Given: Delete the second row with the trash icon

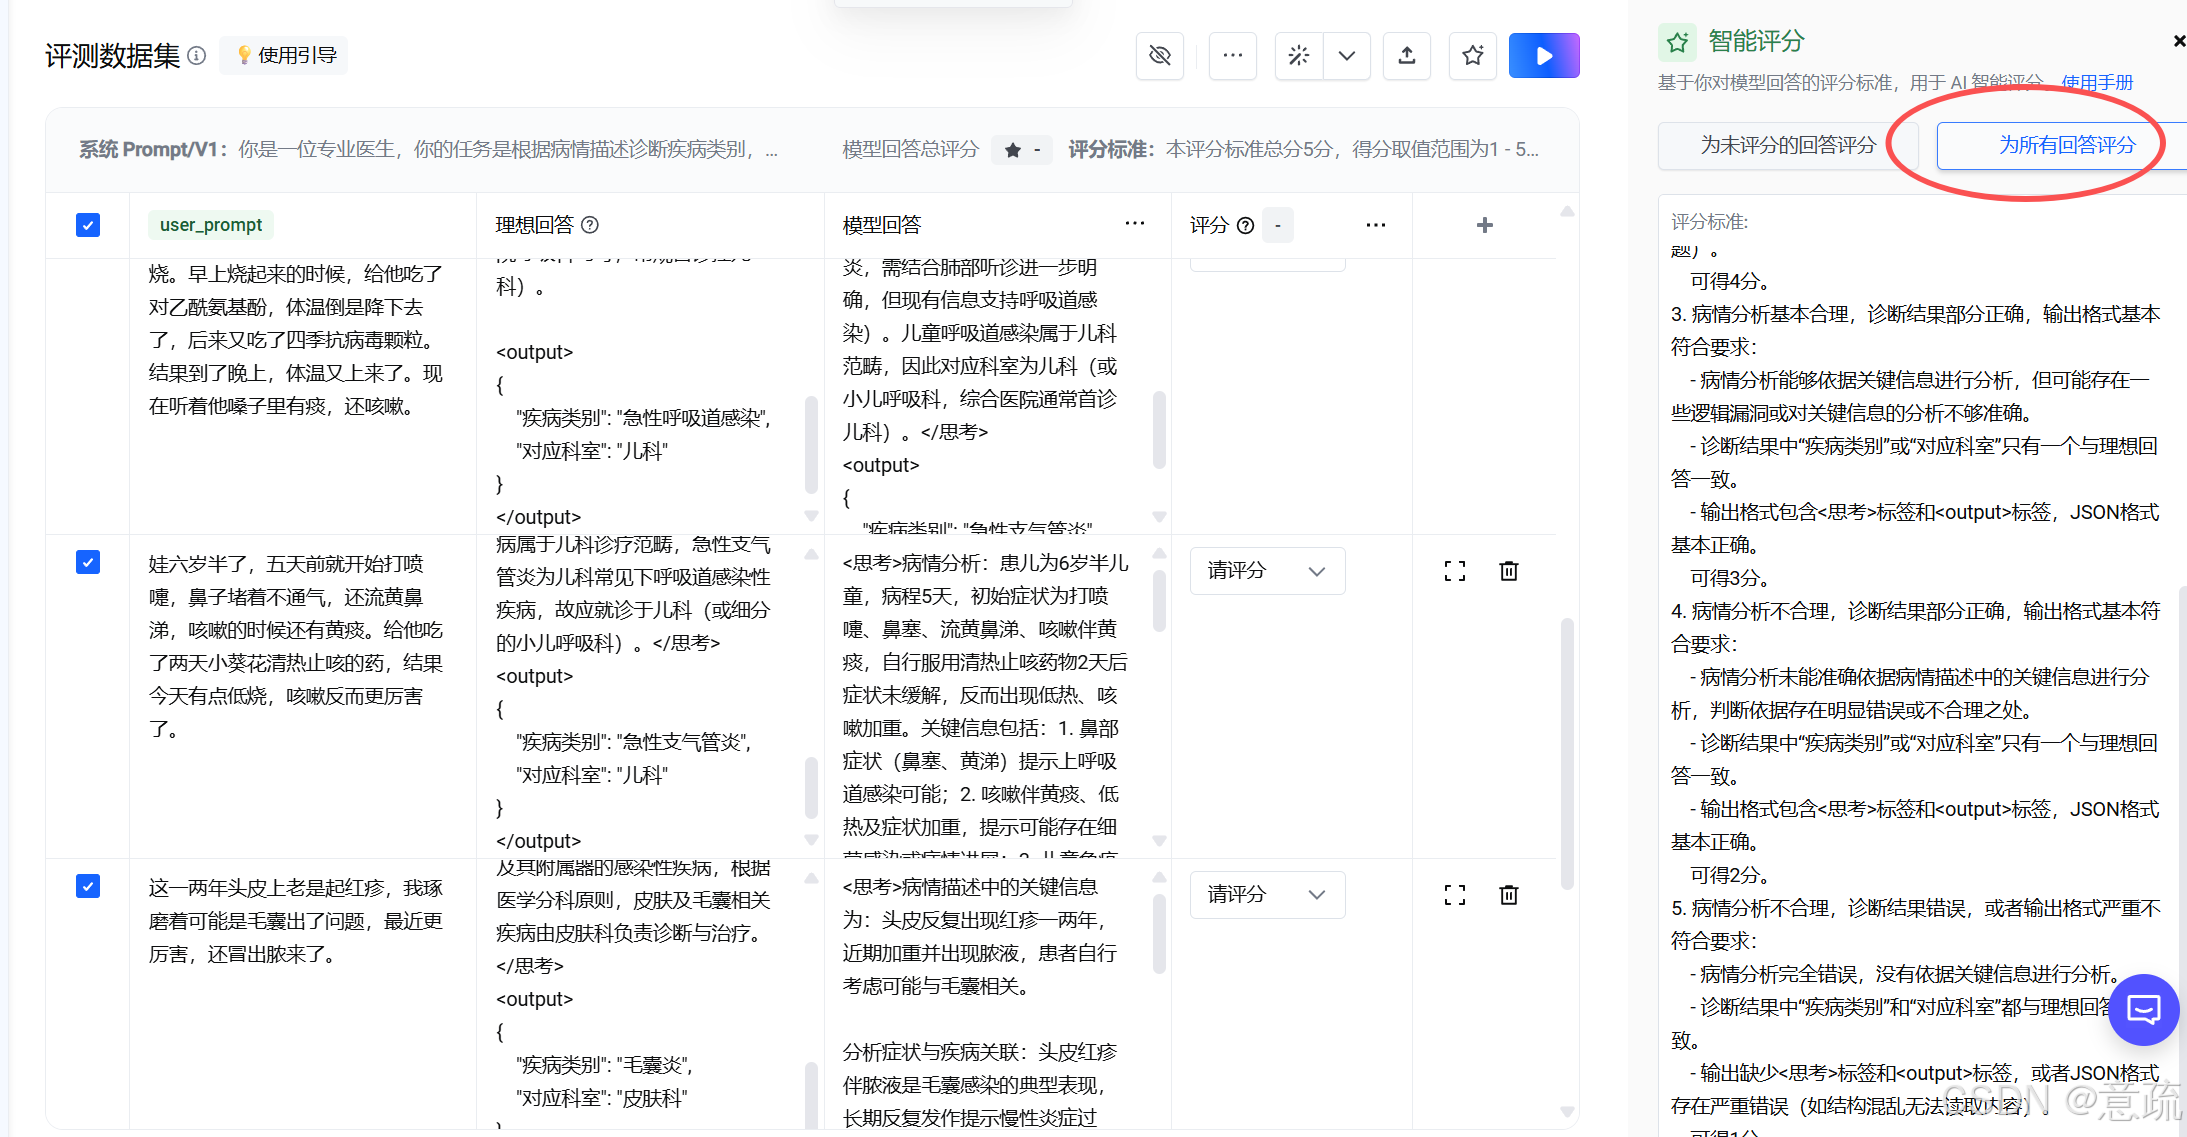Looking at the screenshot, I should tap(1508, 570).
